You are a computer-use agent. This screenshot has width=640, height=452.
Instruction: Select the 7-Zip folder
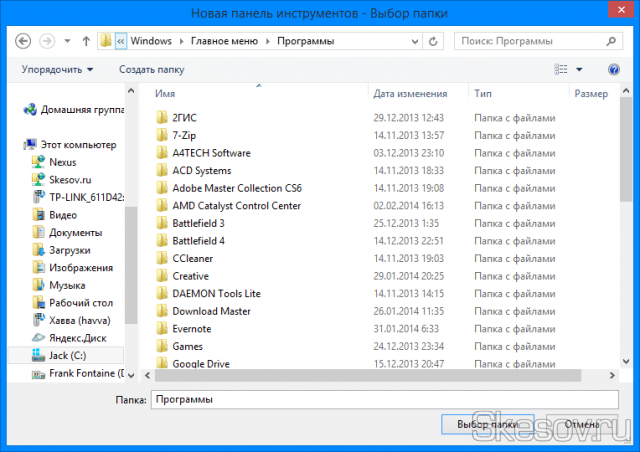[183, 135]
